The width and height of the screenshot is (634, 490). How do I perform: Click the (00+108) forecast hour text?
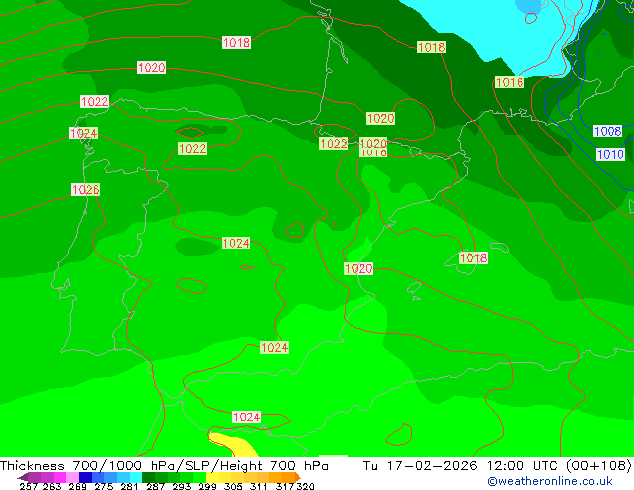tap(599, 466)
